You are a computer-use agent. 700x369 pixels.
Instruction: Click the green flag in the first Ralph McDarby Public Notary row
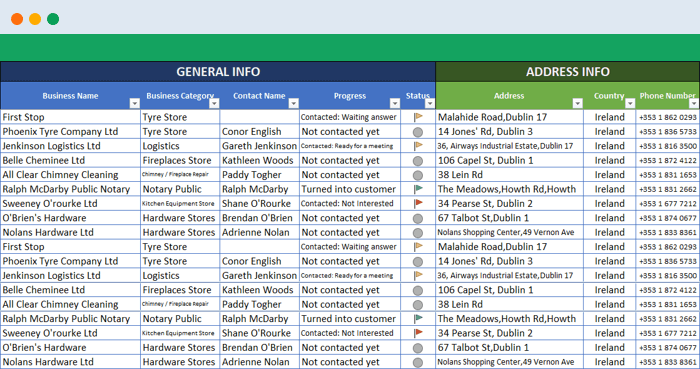418,189
